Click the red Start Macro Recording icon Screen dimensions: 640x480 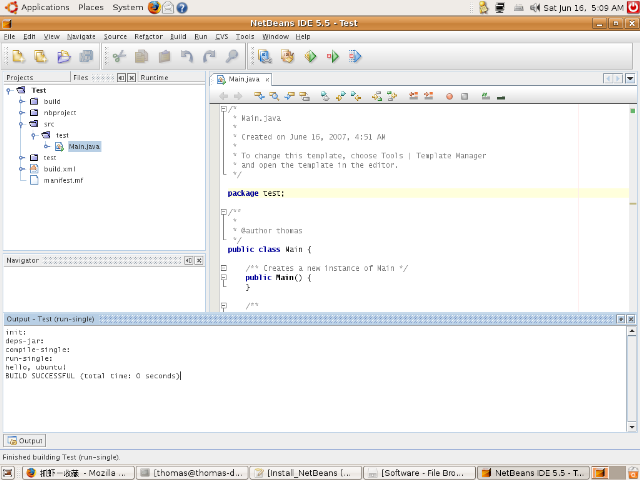449,96
